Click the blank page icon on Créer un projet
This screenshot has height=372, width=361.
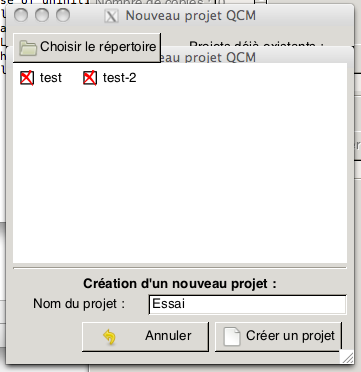pyautogui.click(x=232, y=336)
